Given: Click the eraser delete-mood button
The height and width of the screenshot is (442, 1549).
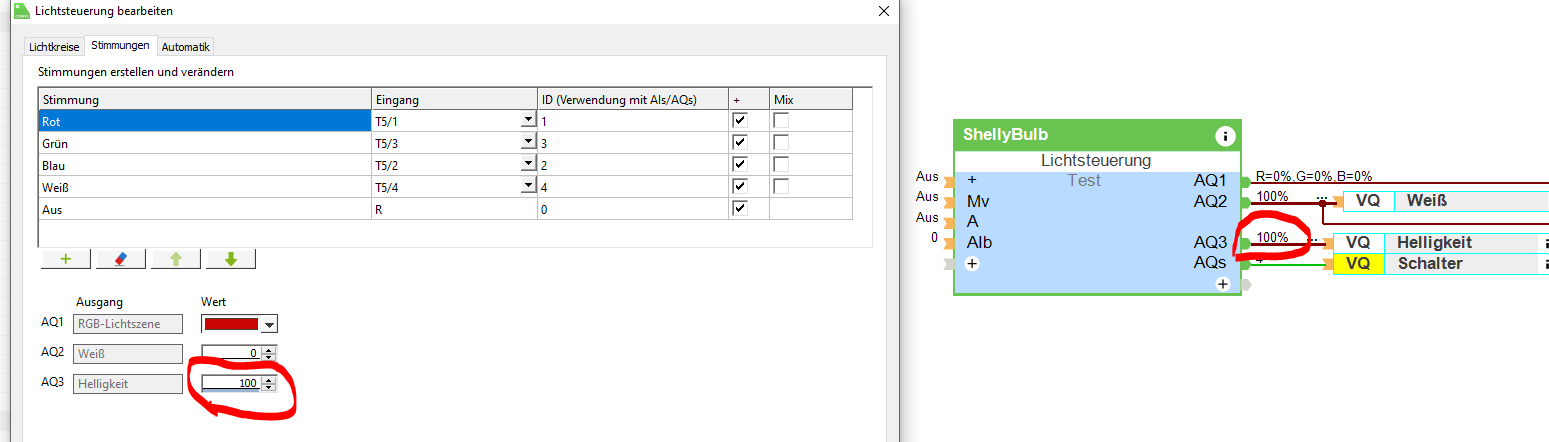Looking at the screenshot, I should point(120,259).
